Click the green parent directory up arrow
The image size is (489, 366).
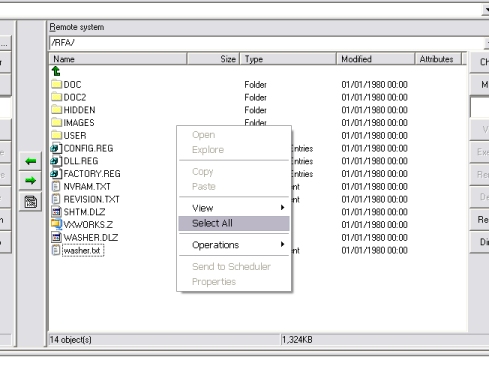56,71
